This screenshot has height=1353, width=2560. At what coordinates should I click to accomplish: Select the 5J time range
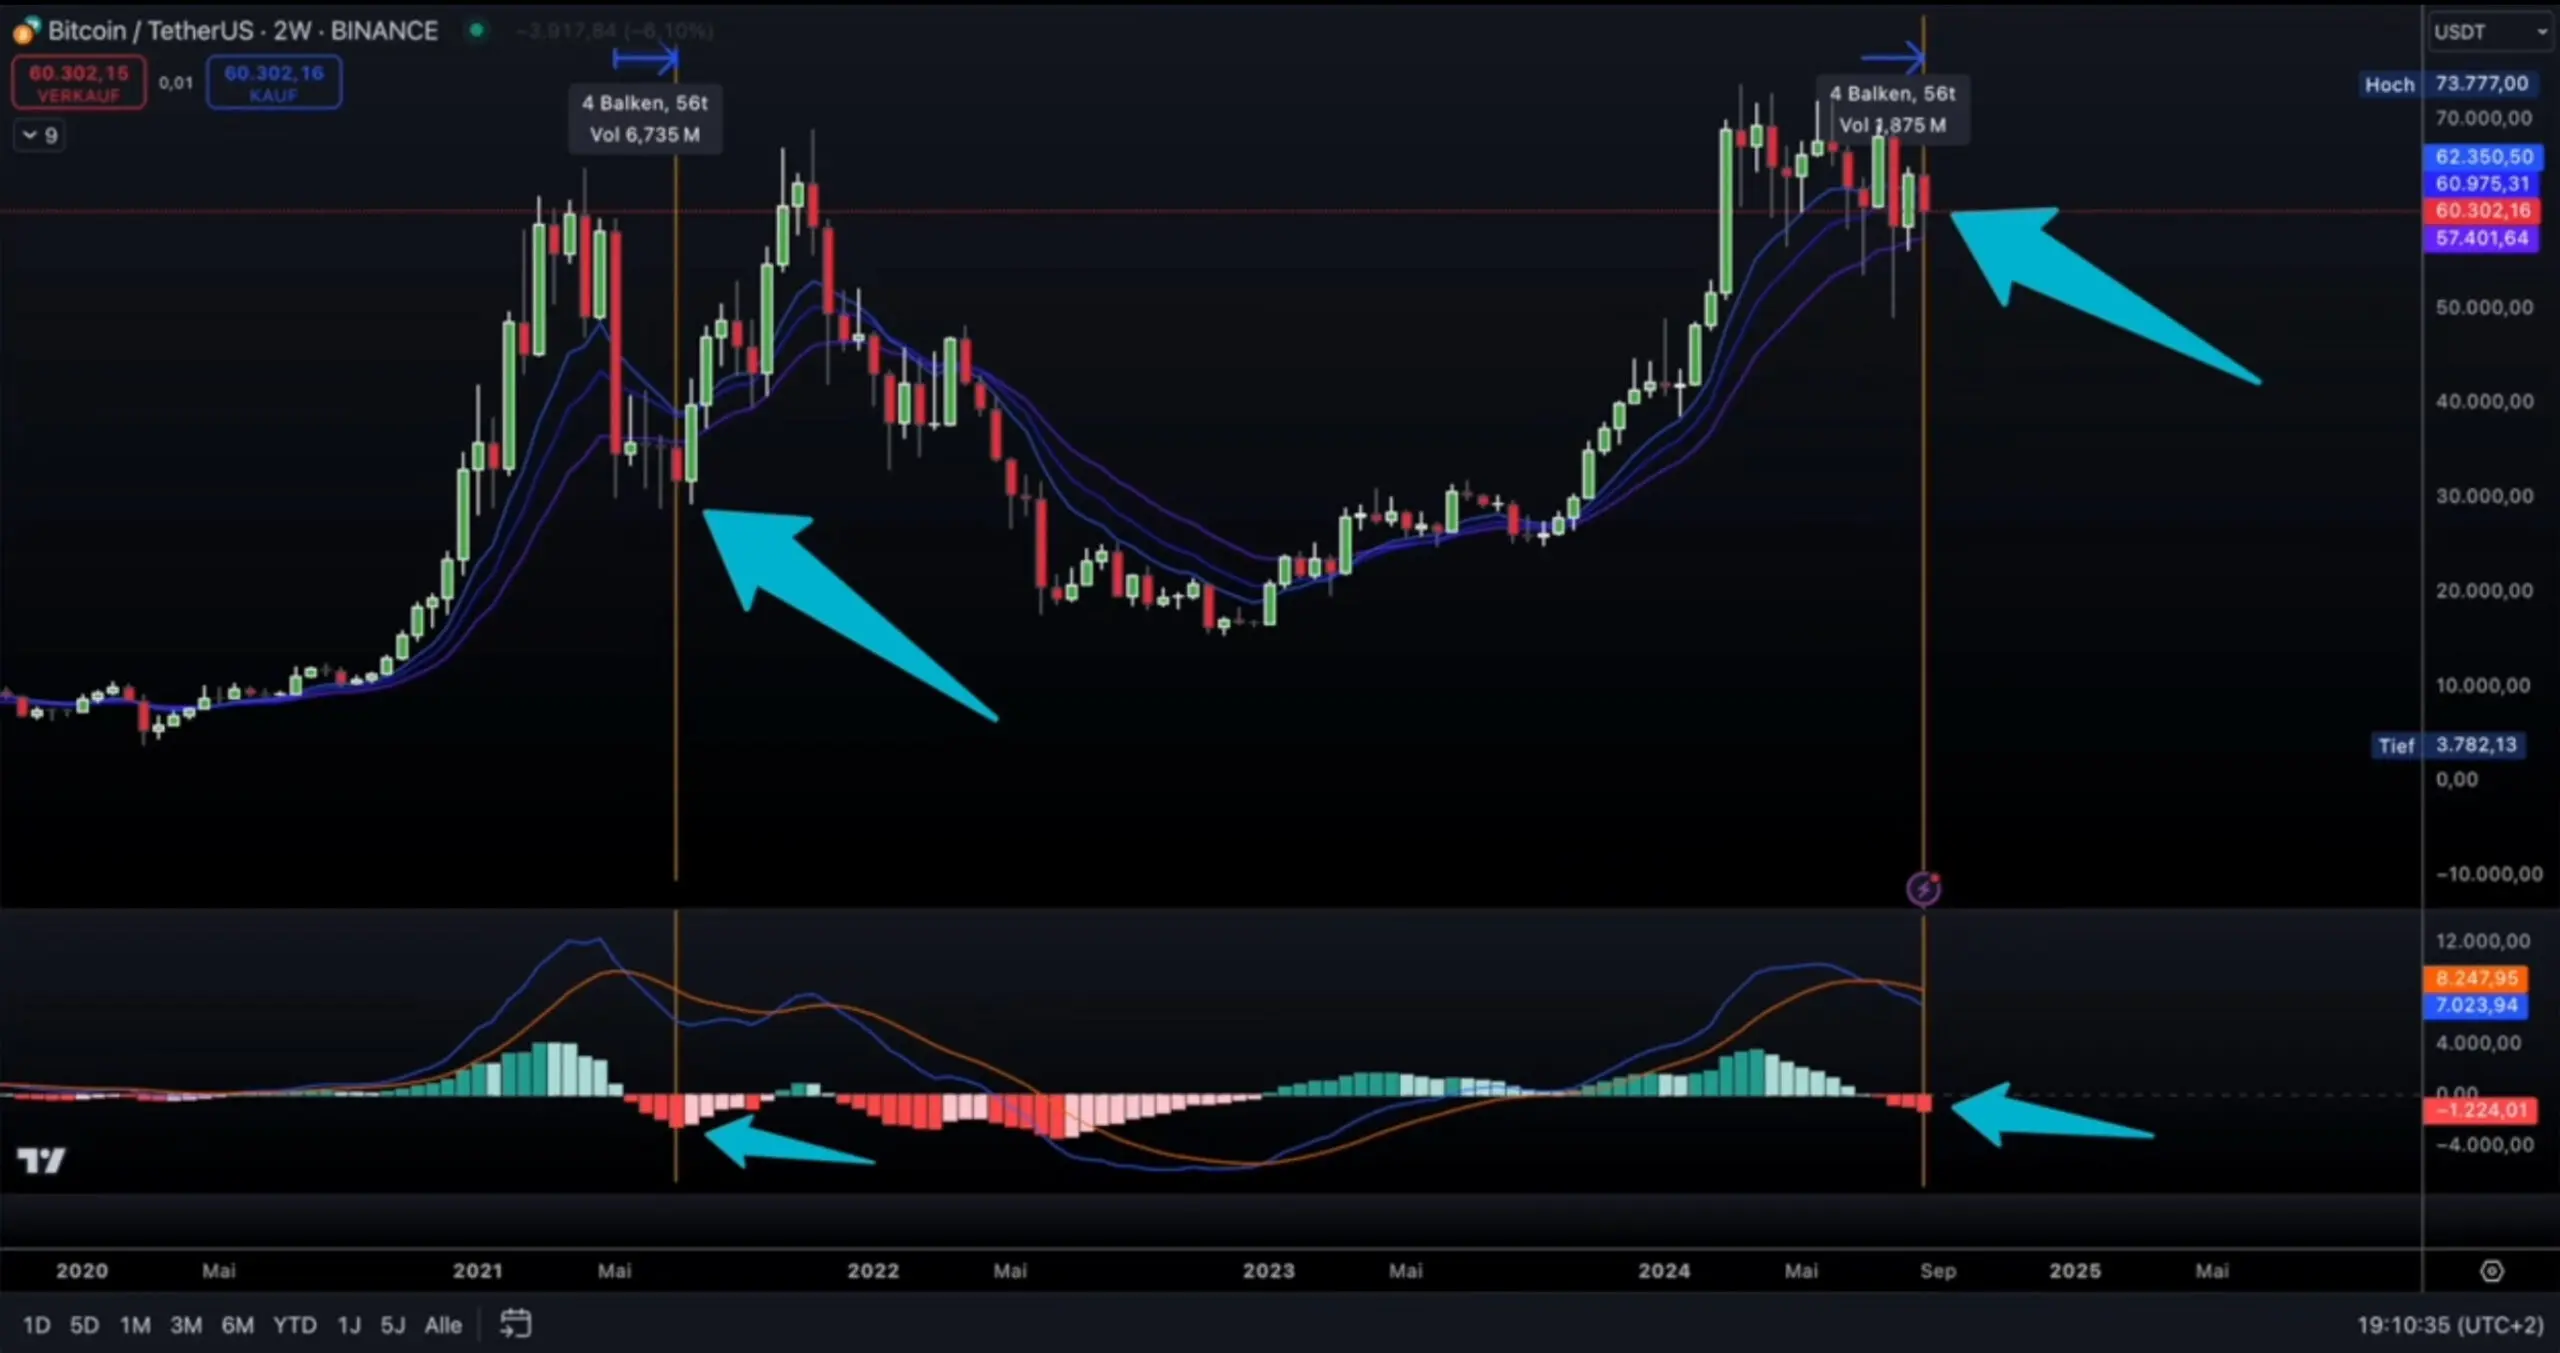392,1325
